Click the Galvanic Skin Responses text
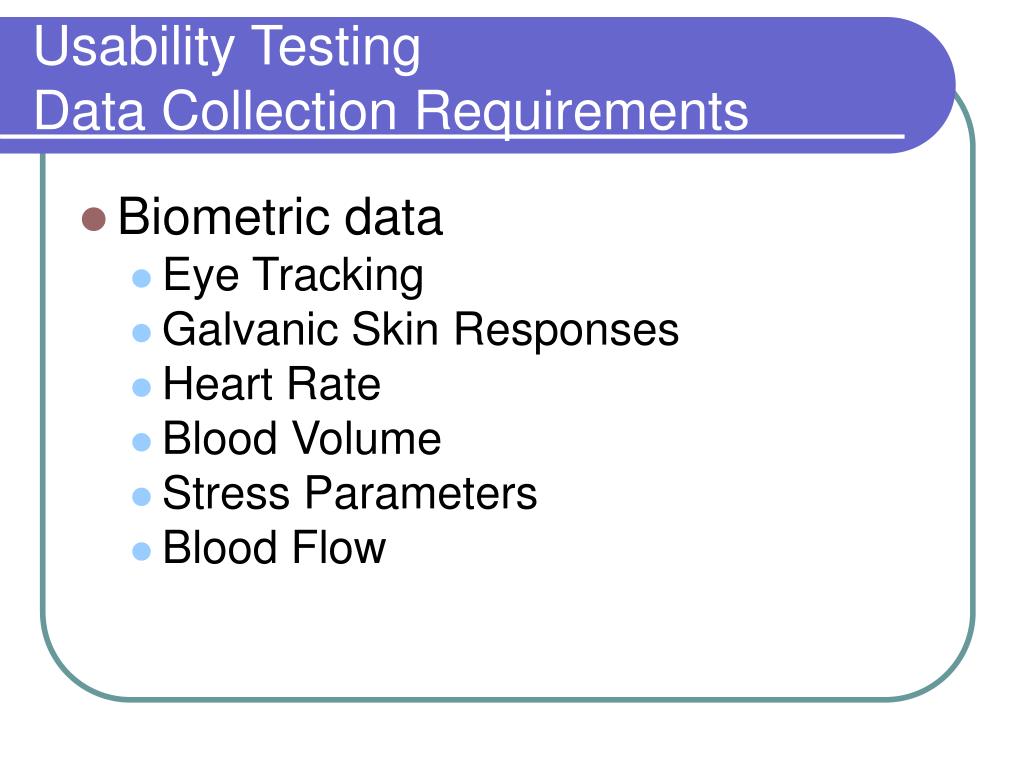 pyautogui.click(x=421, y=330)
